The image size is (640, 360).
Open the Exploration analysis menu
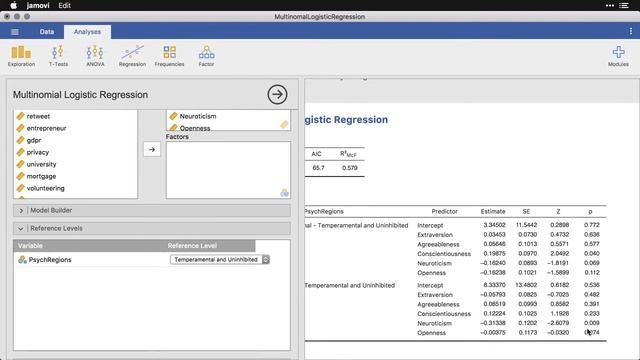point(21,56)
